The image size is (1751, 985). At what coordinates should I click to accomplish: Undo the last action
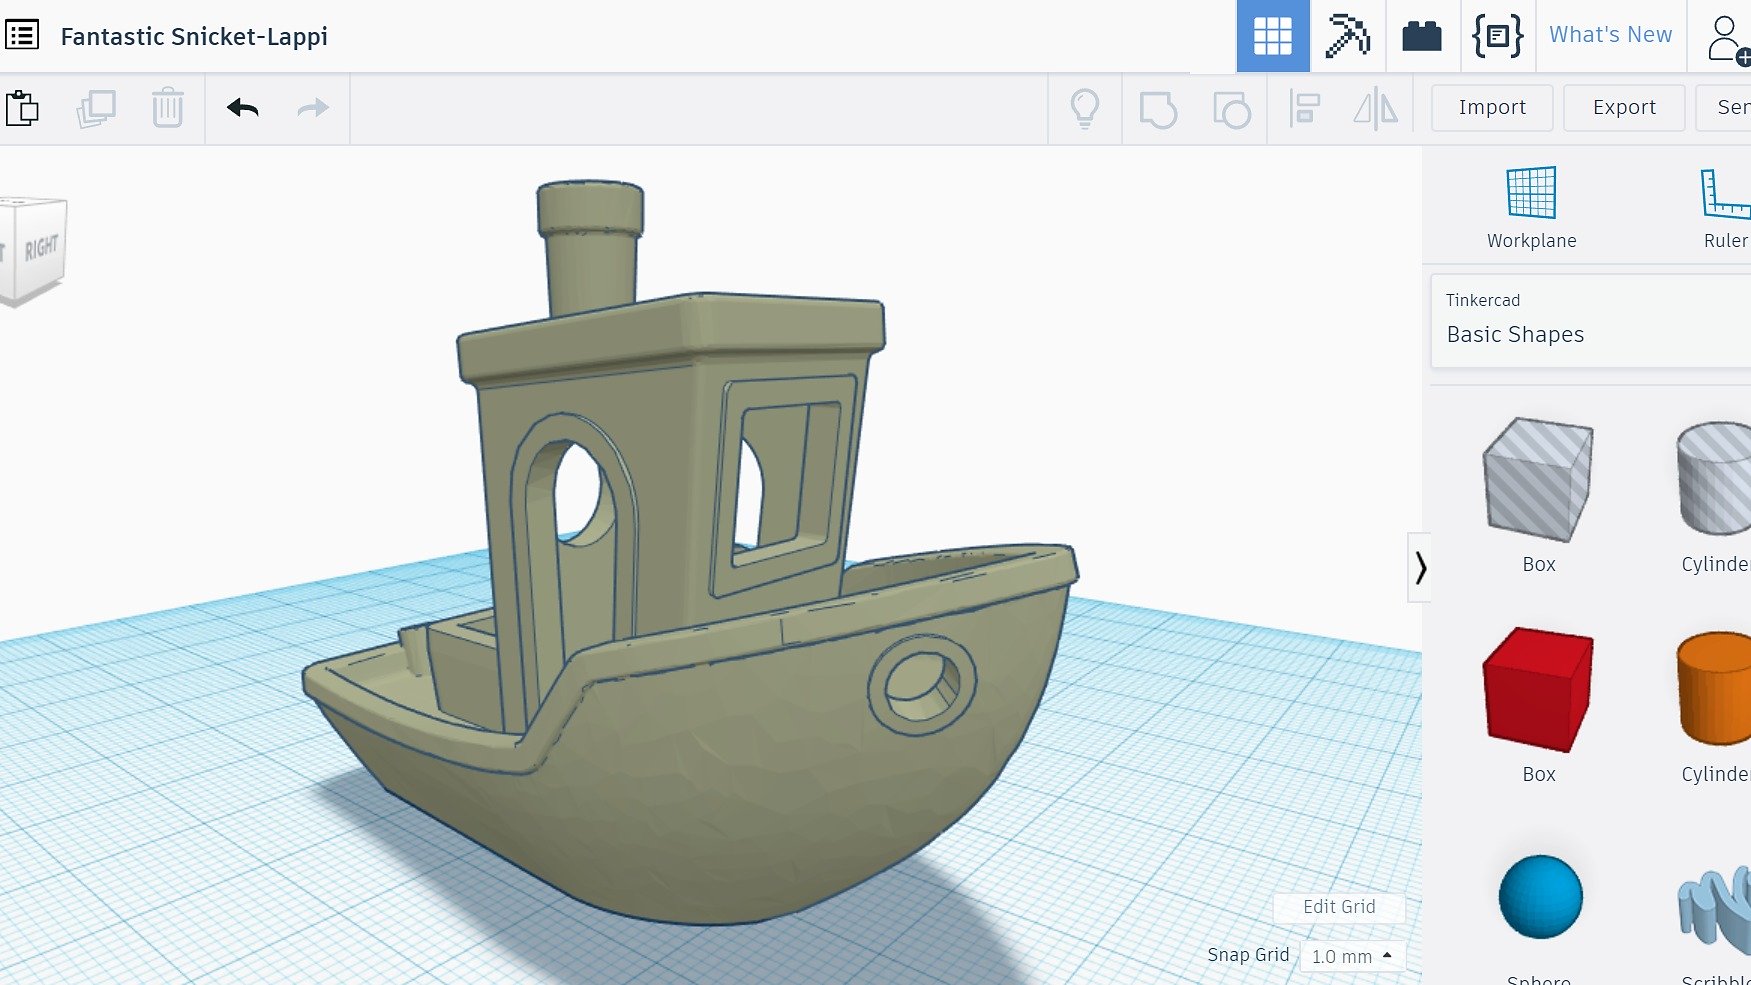(x=242, y=108)
